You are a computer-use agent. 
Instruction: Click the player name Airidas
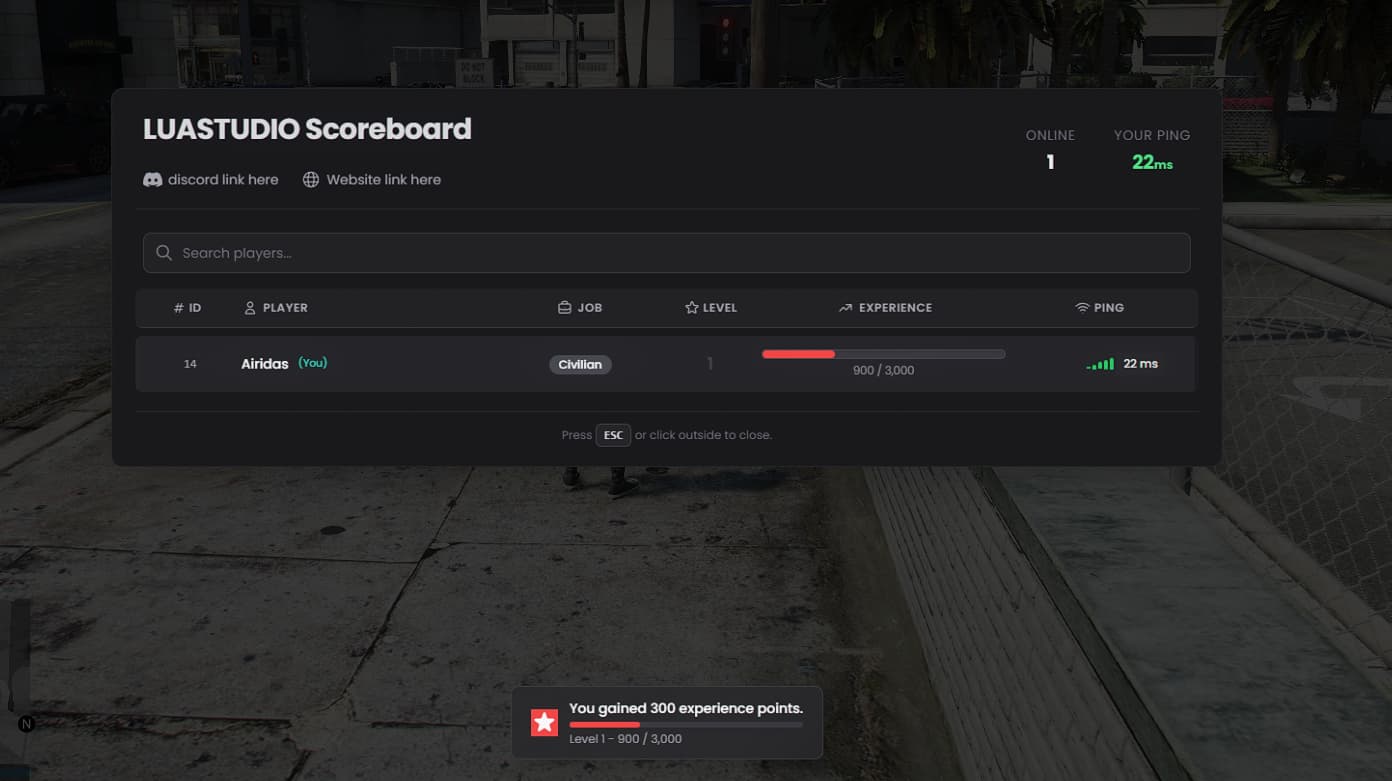263,363
